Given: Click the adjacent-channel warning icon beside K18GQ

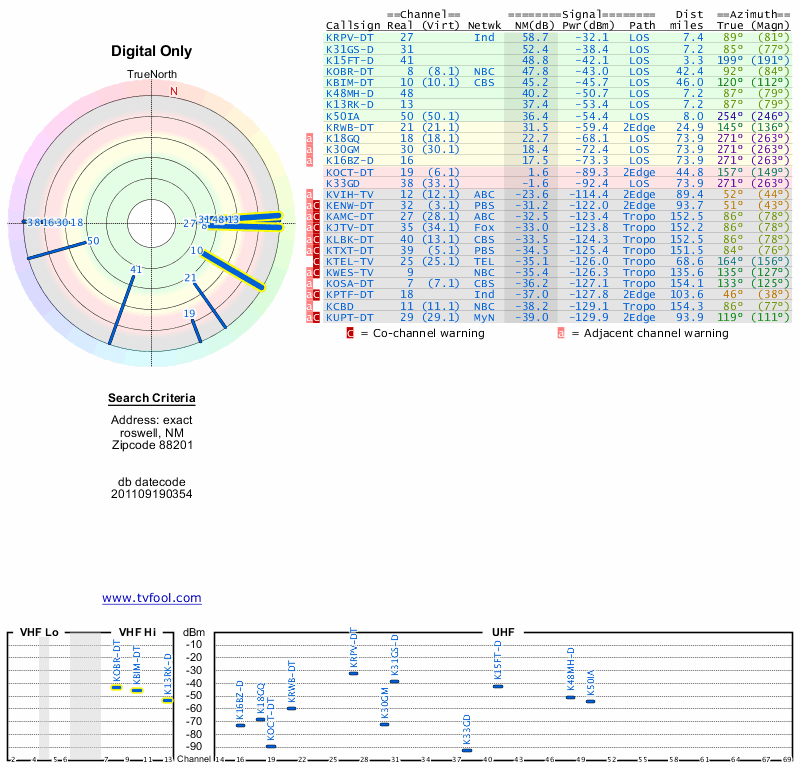Looking at the screenshot, I should pos(310,139).
